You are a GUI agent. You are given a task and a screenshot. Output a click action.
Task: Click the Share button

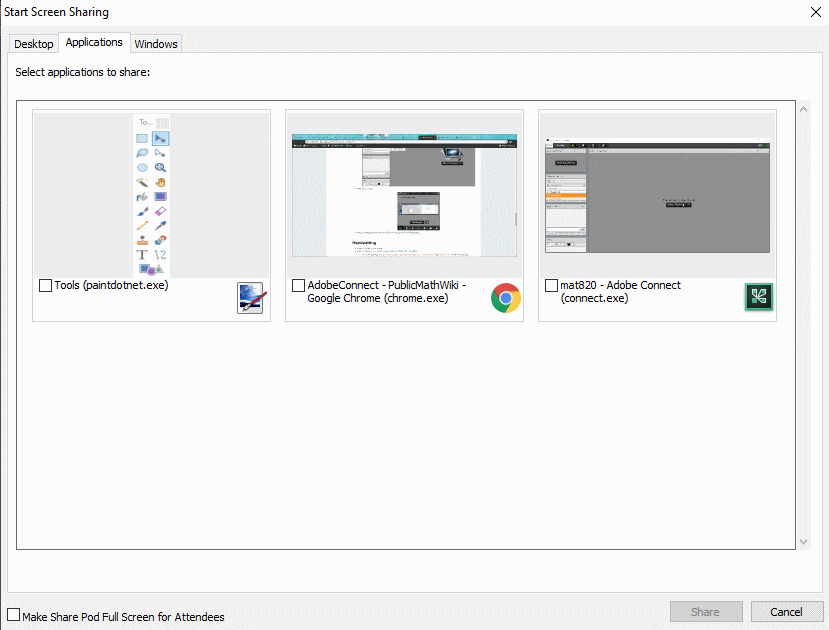coord(706,612)
